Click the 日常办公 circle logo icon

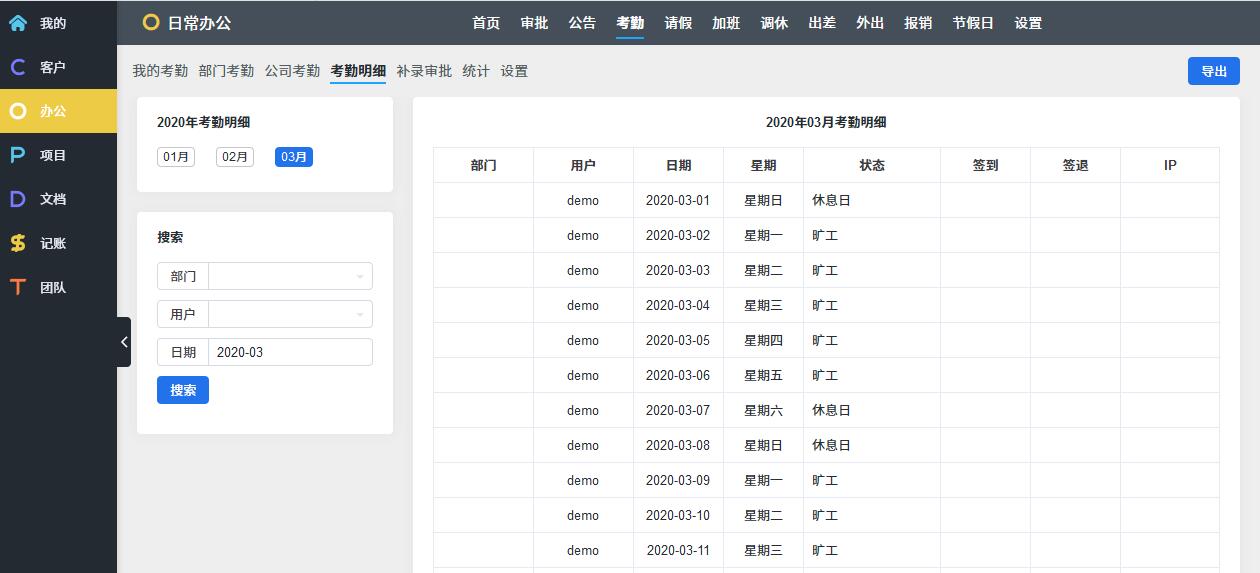151,22
